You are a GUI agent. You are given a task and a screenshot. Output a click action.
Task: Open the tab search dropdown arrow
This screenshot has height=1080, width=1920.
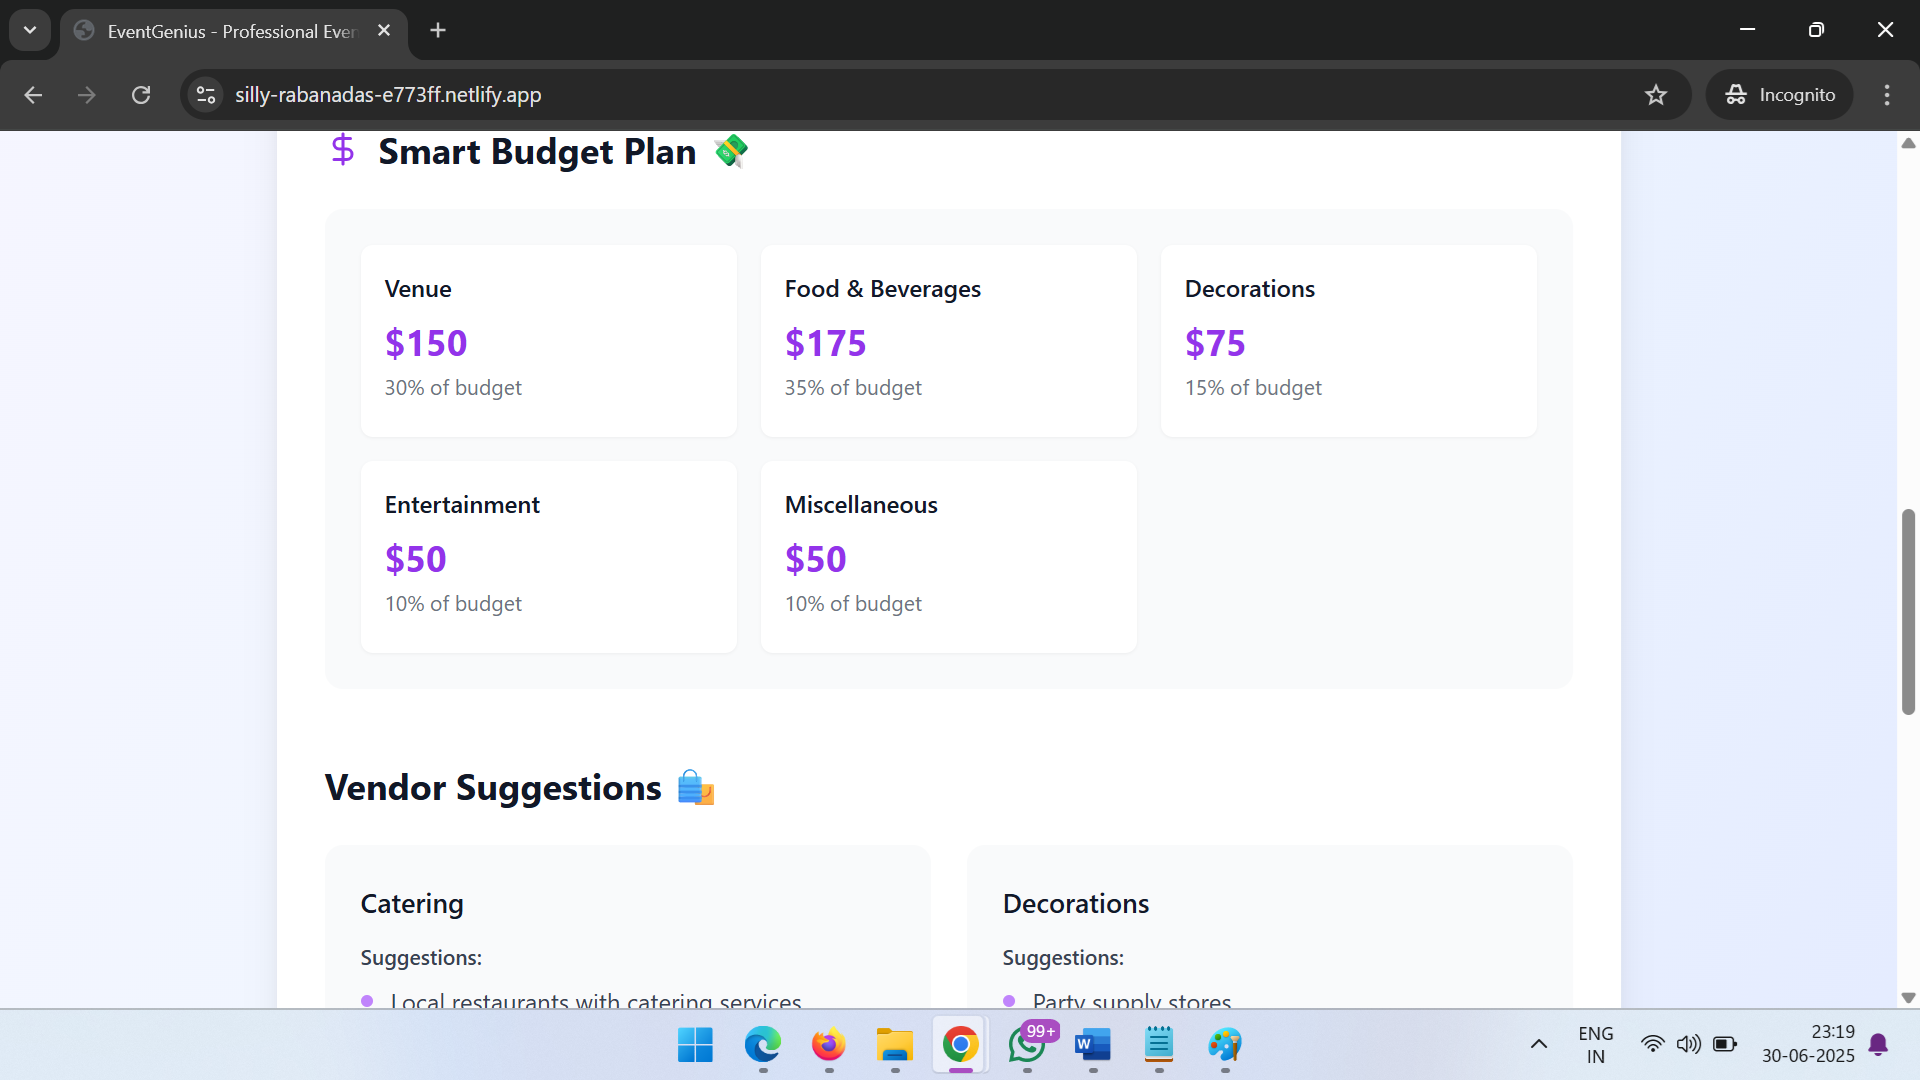coord(30,30)
